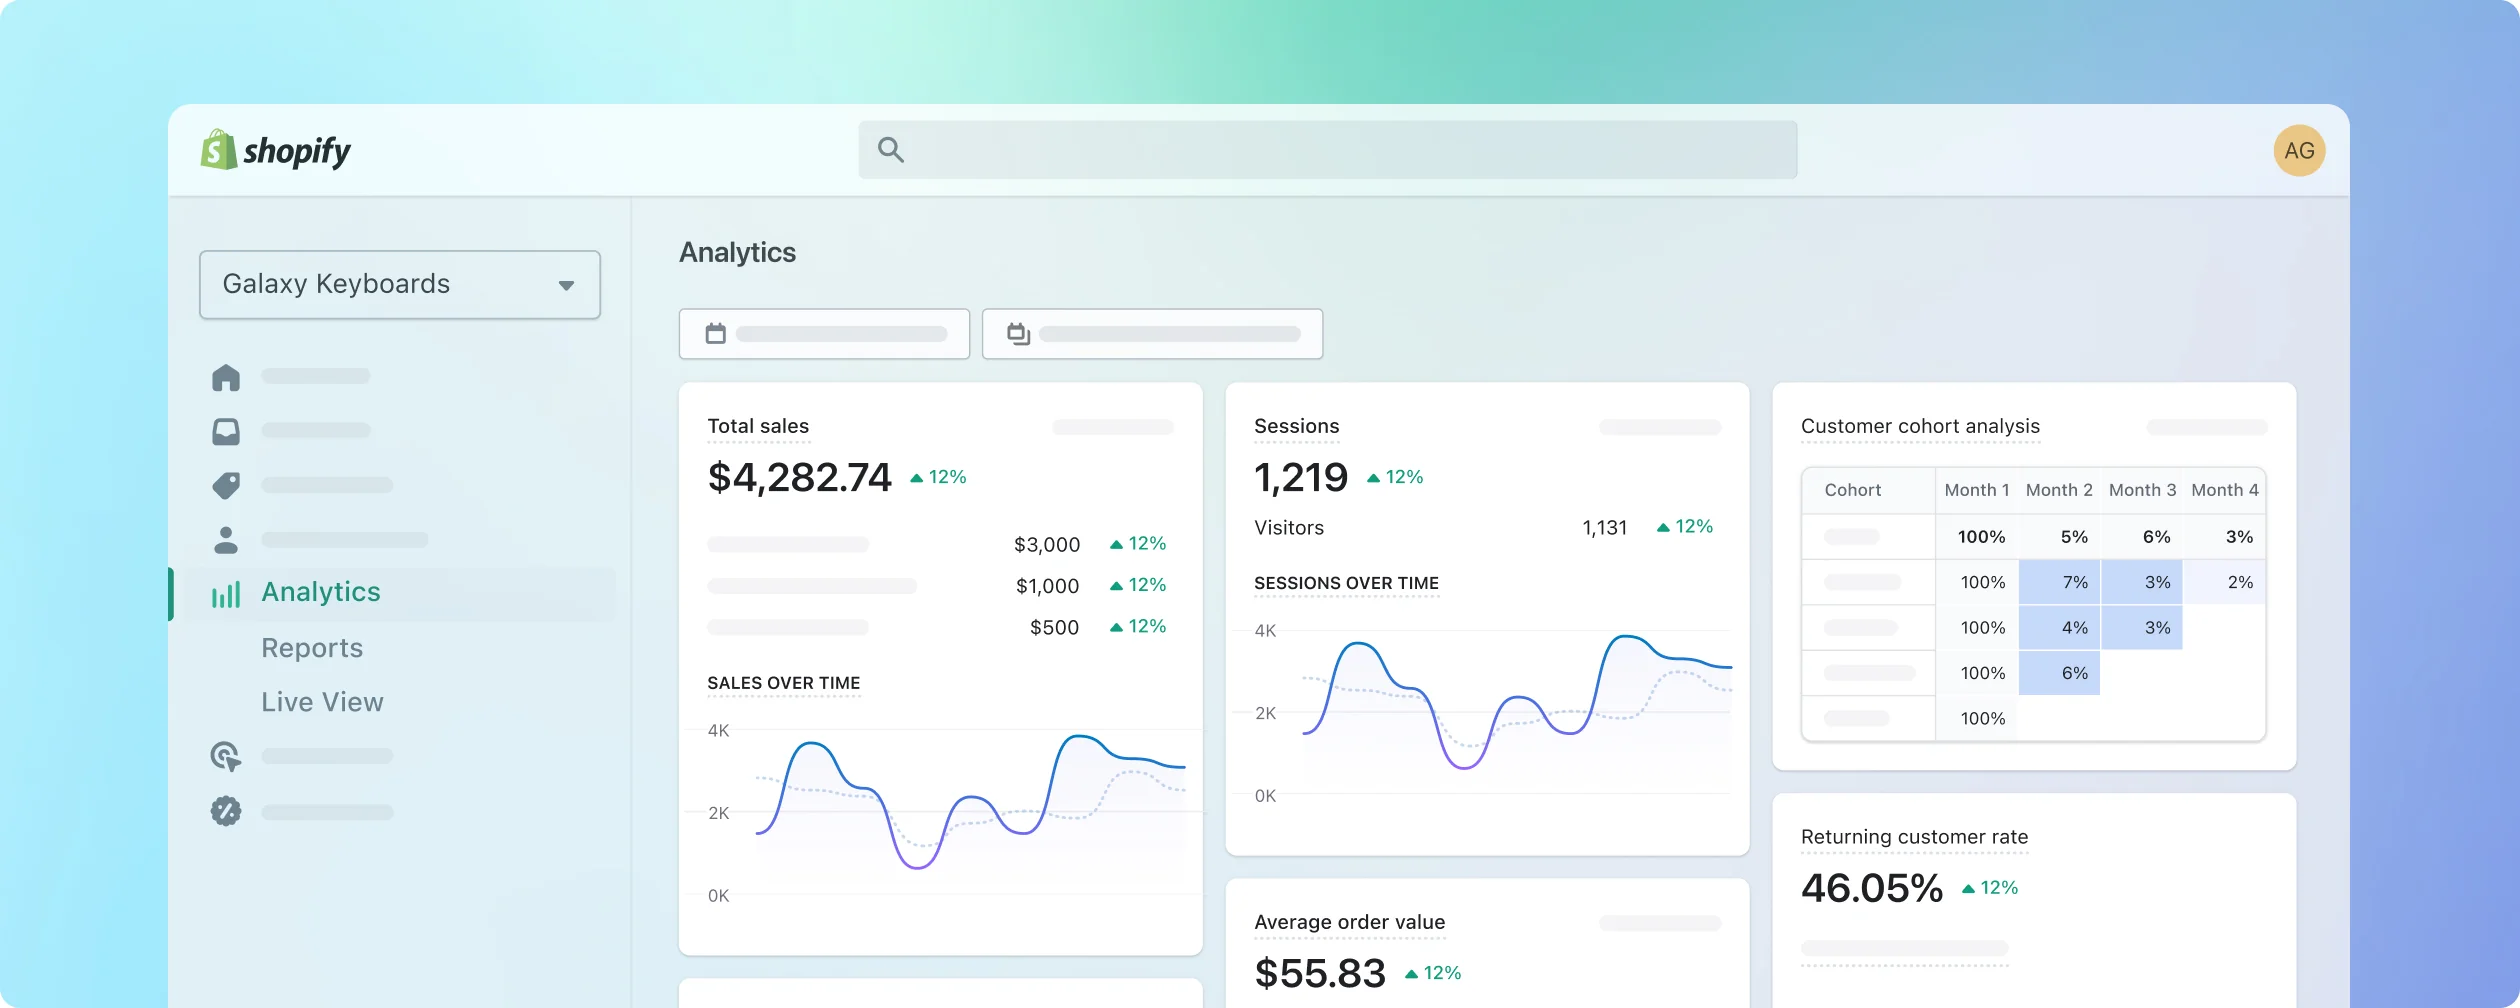
Task: Click the calendar icon in the date filter
Action: (x=714, y=333)
